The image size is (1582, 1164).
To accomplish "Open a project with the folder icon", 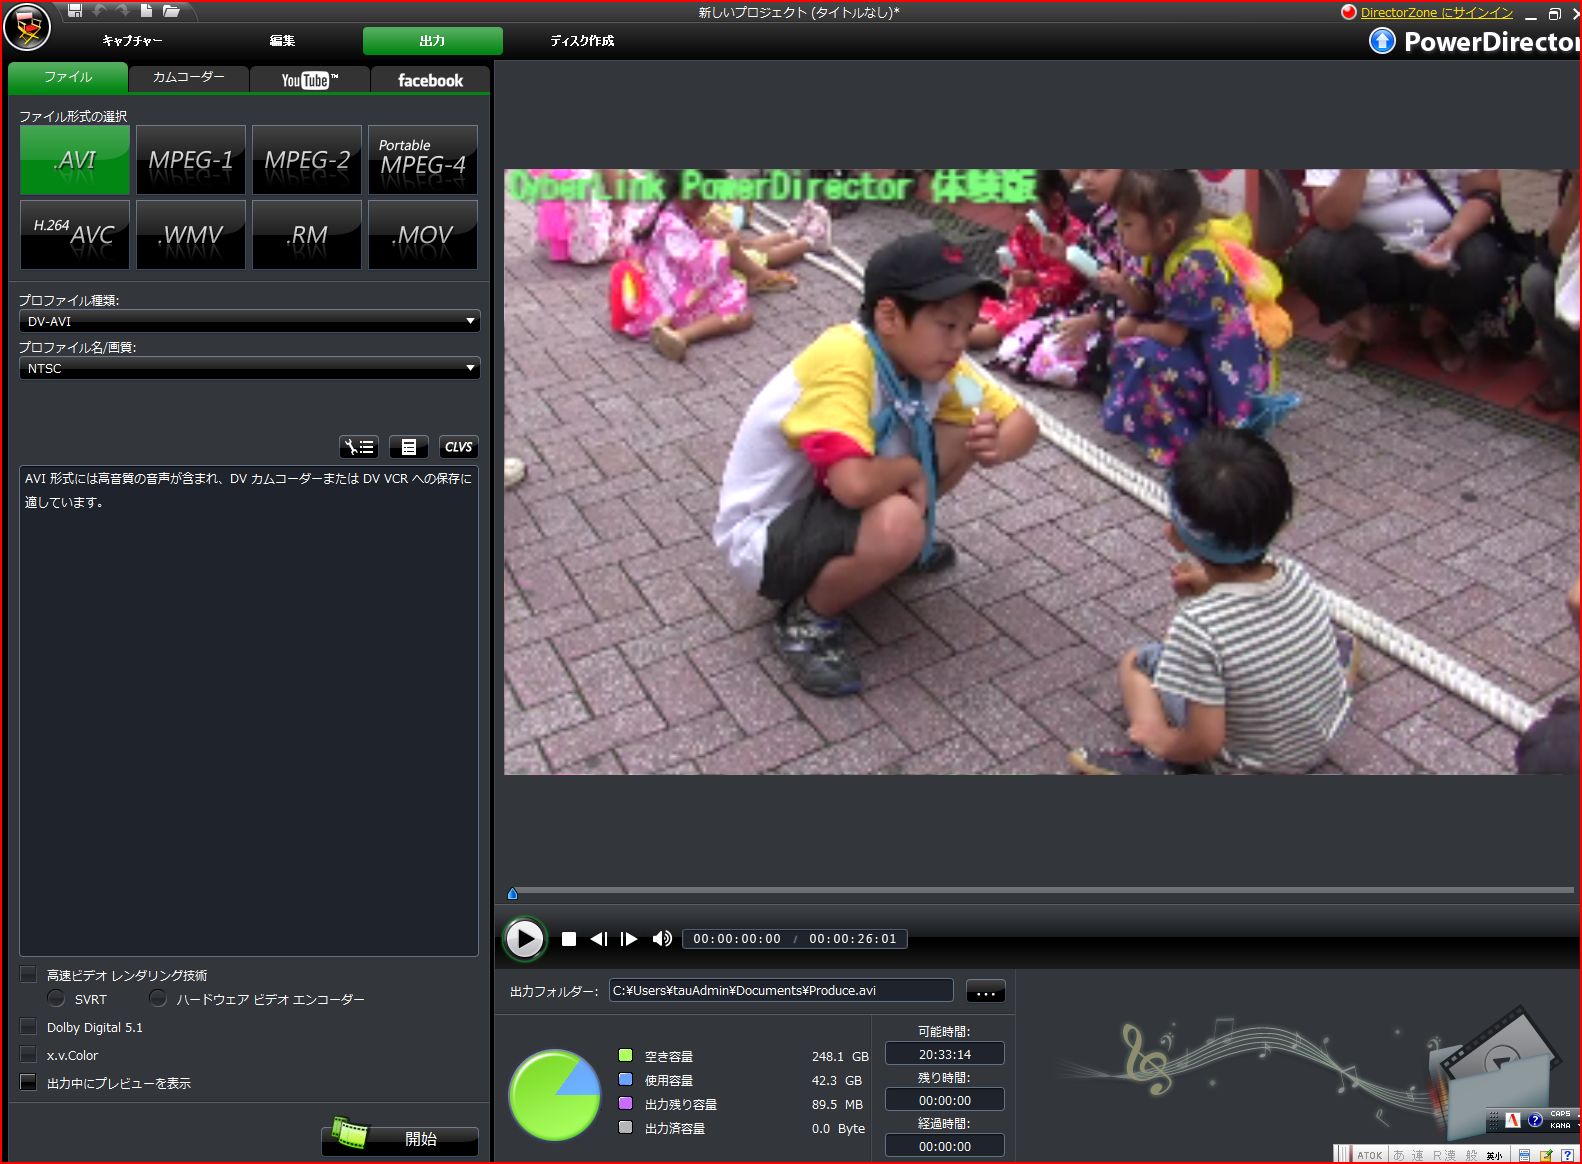I will 171,11.
